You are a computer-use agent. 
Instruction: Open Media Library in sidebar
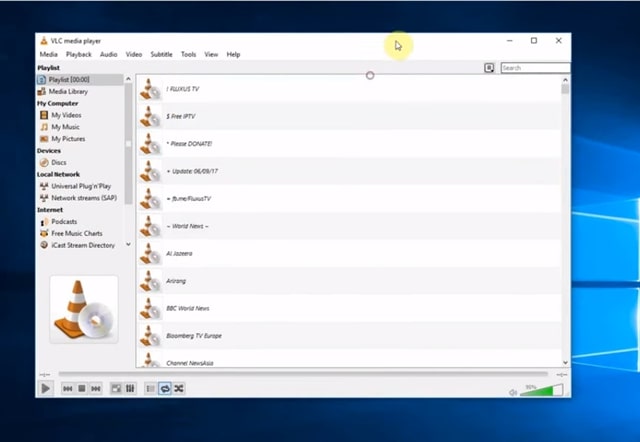click(68, 91)
